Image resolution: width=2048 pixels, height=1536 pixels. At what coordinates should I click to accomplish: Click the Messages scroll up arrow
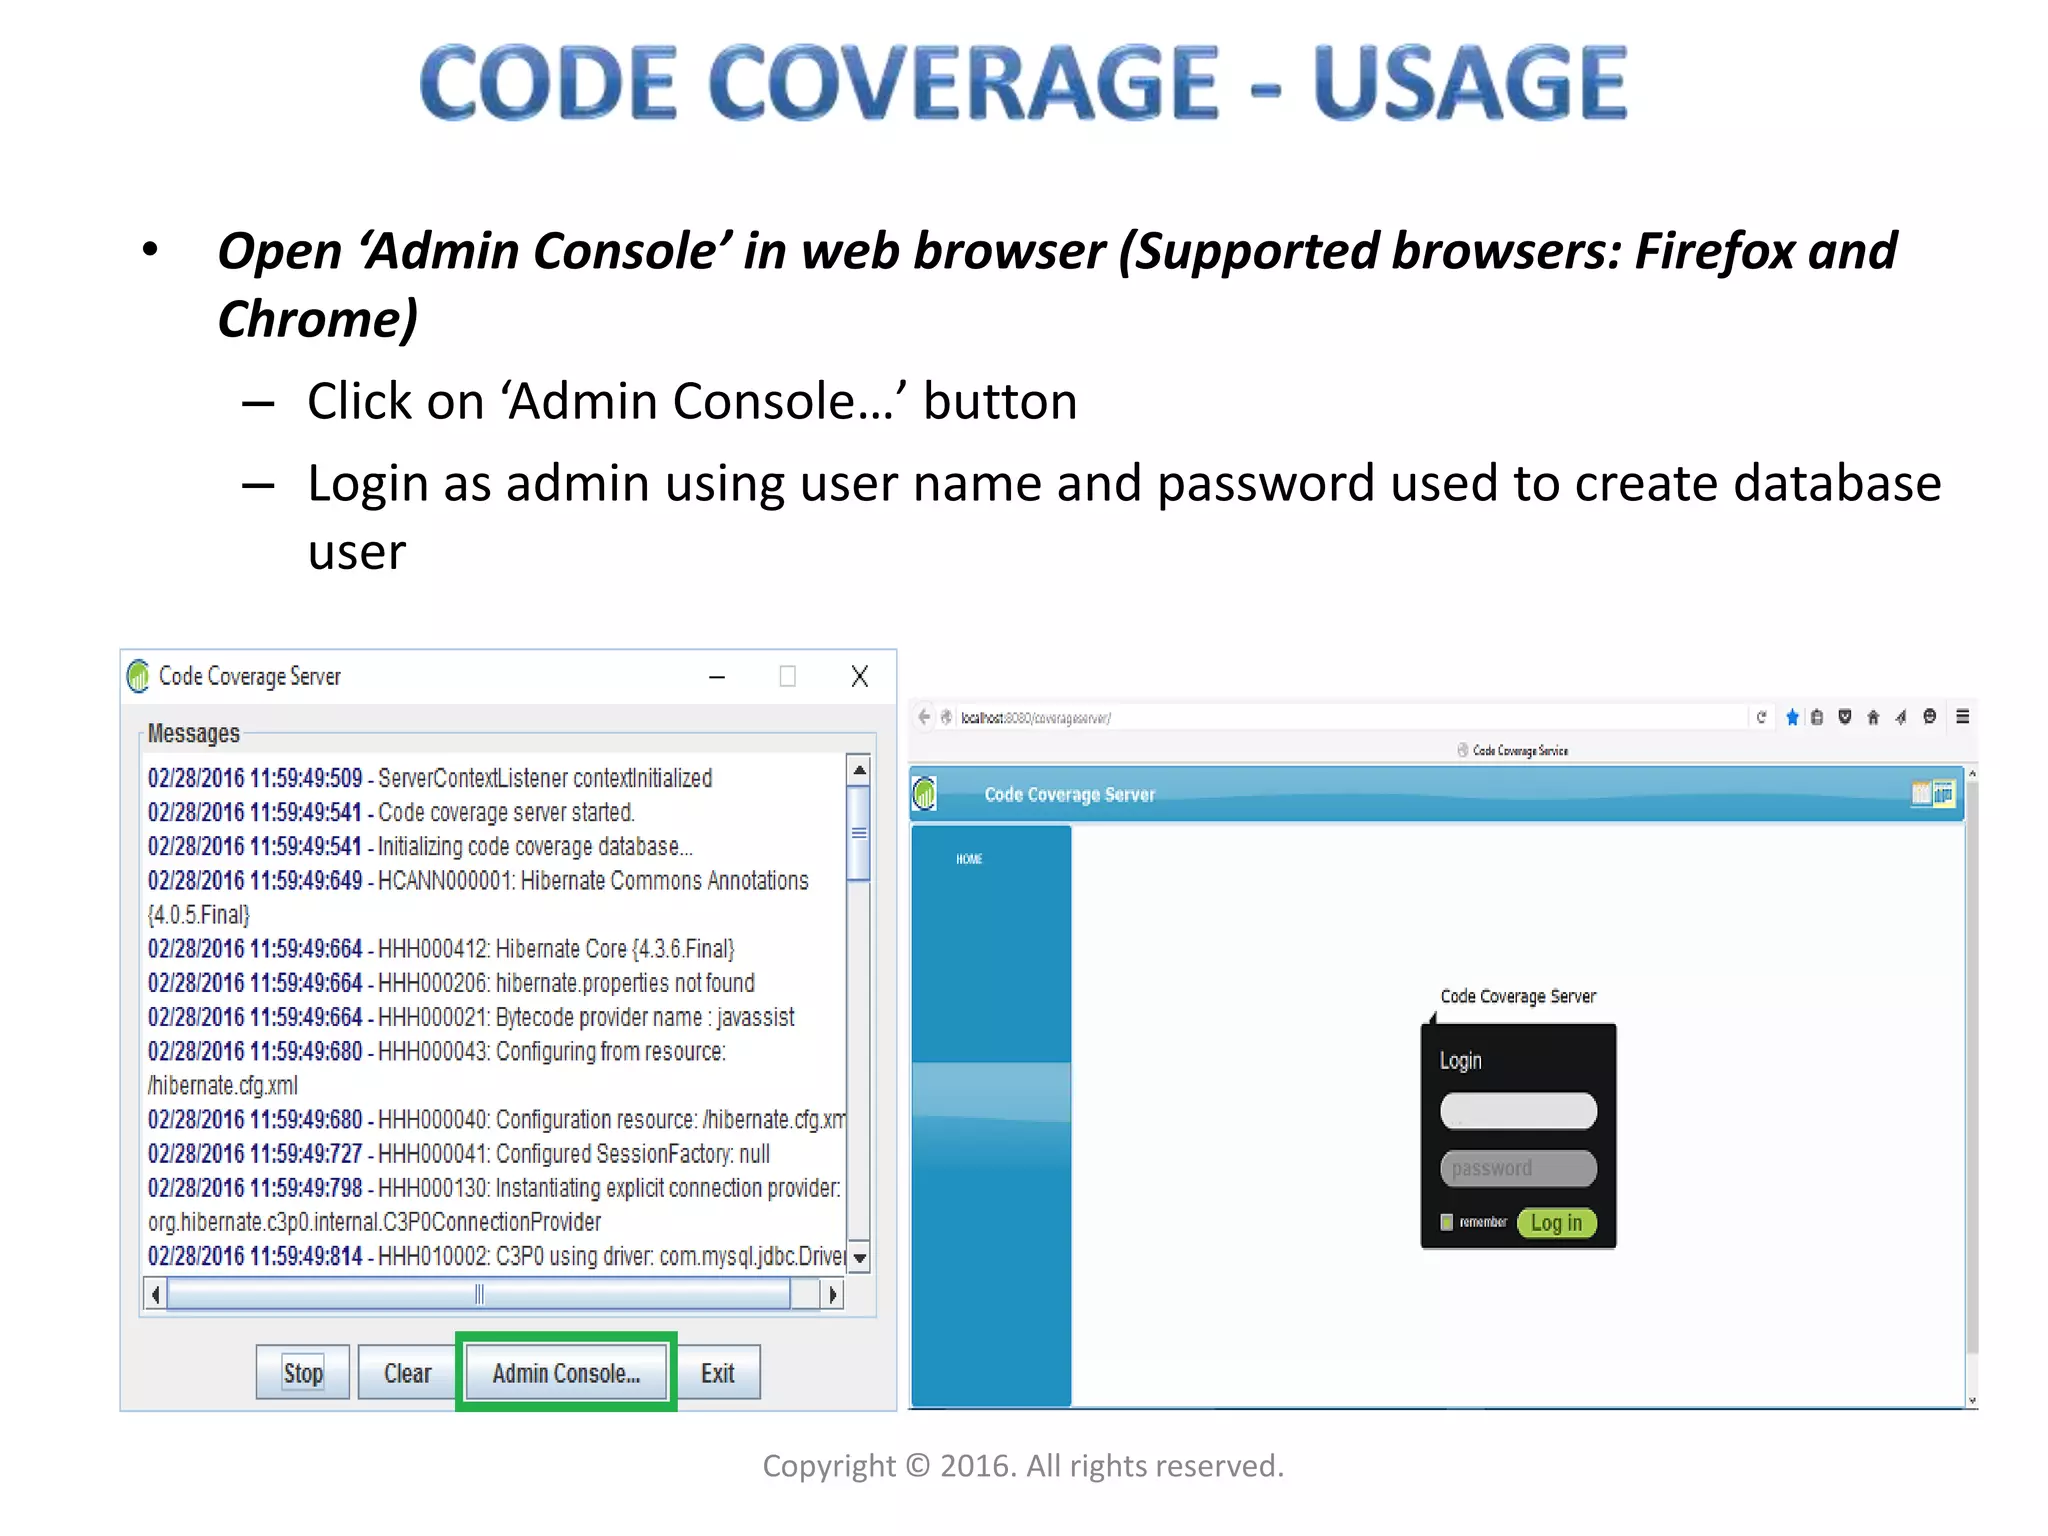click(x=859, y=770)
